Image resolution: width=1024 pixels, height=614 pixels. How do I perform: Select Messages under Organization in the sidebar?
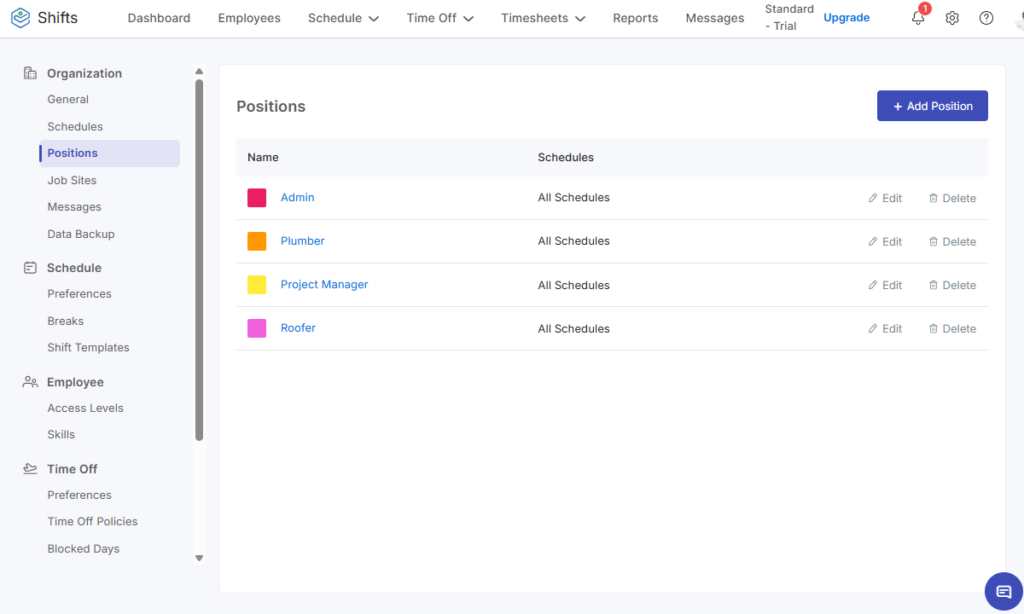[74, 207]
